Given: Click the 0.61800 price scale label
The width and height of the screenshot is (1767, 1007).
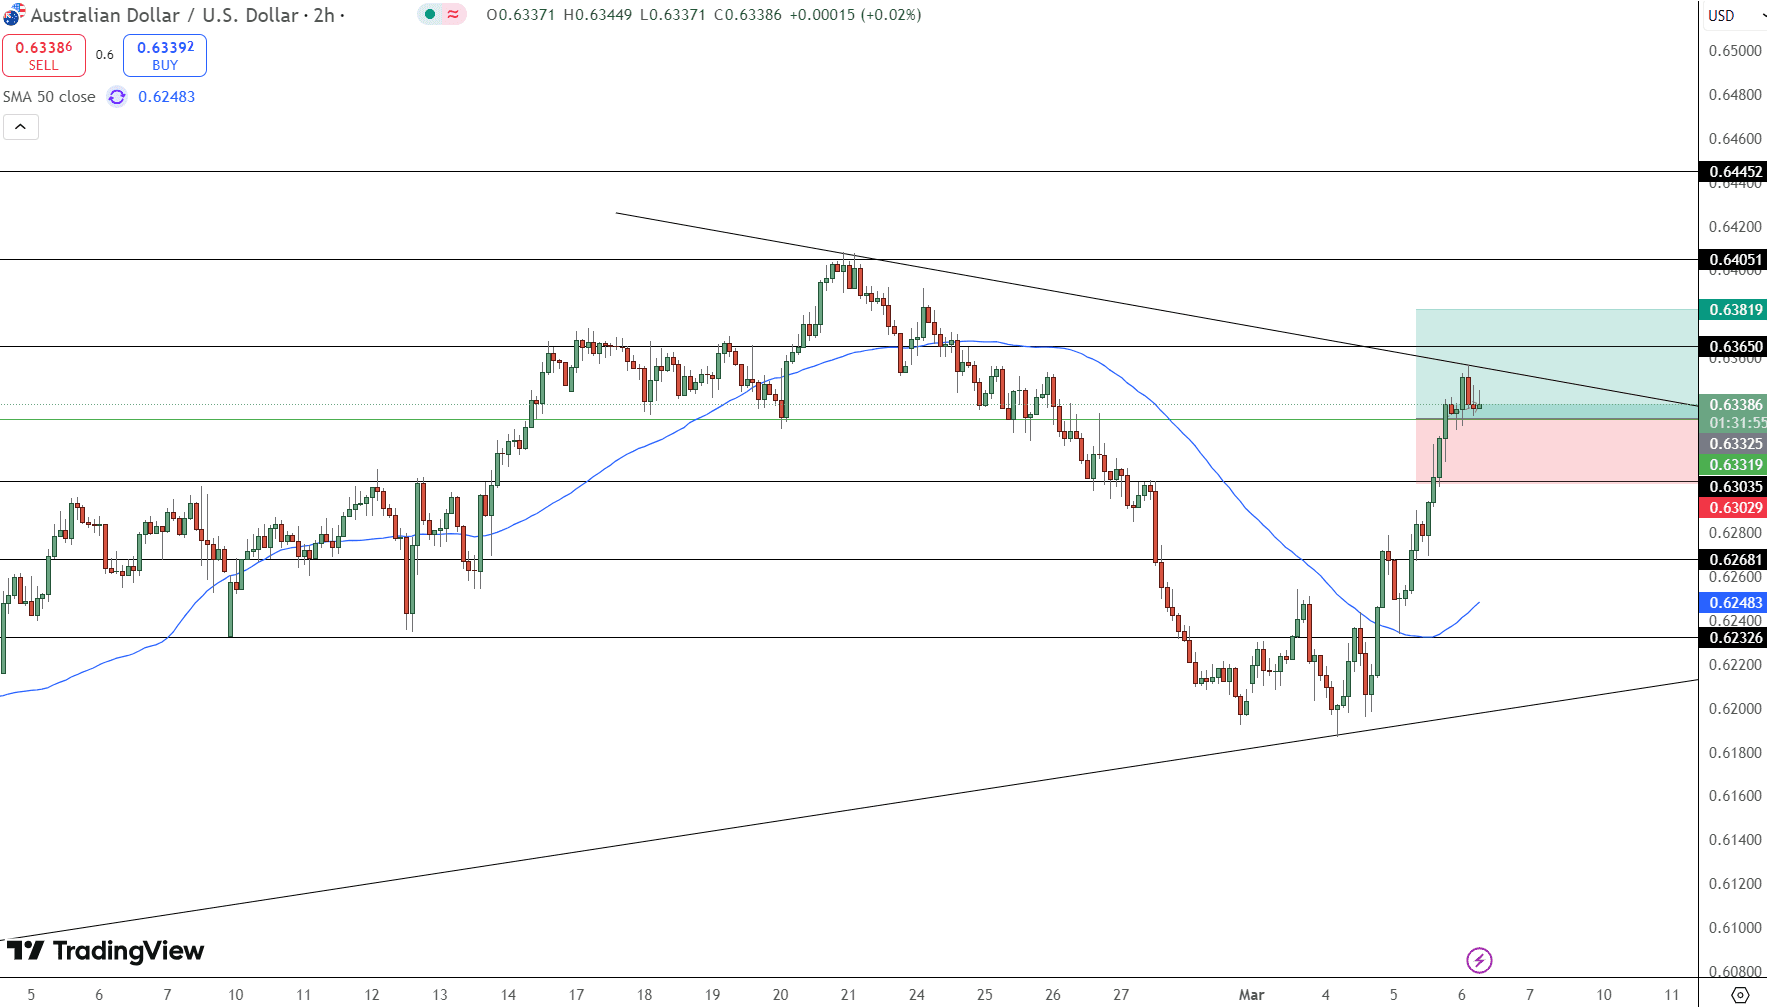Looking at the screenshot, I should coord(1735,753).
